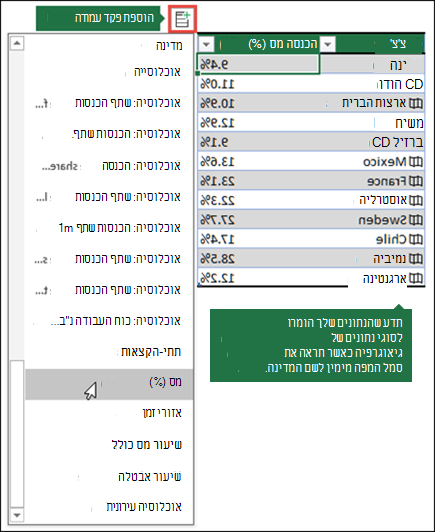This screenshot has width=435, height=532.
Task: Click the map icon beside אוסטרליה
Action: click(x=416, y=201)
